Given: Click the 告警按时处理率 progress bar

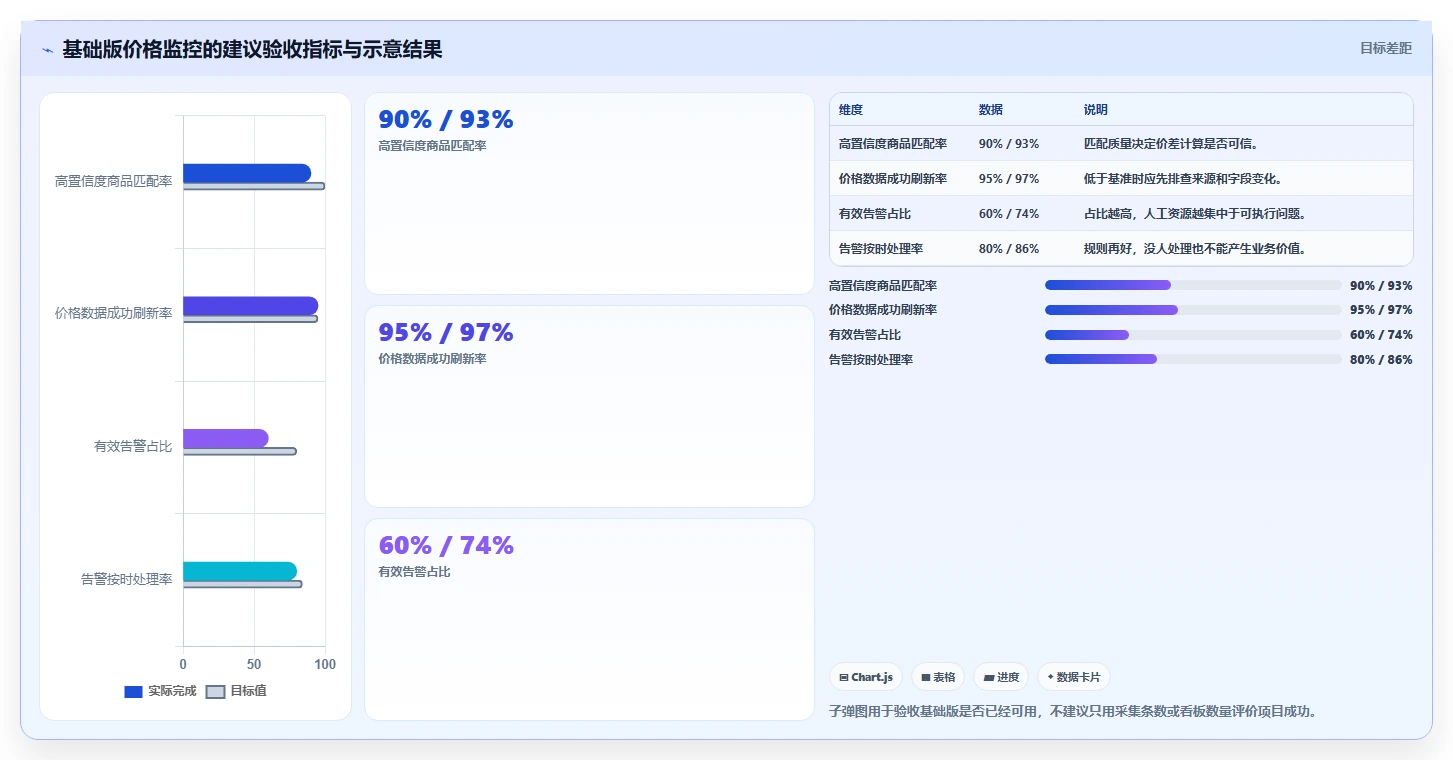Looking at the screenshot, I should click(x=1193, y=359).
